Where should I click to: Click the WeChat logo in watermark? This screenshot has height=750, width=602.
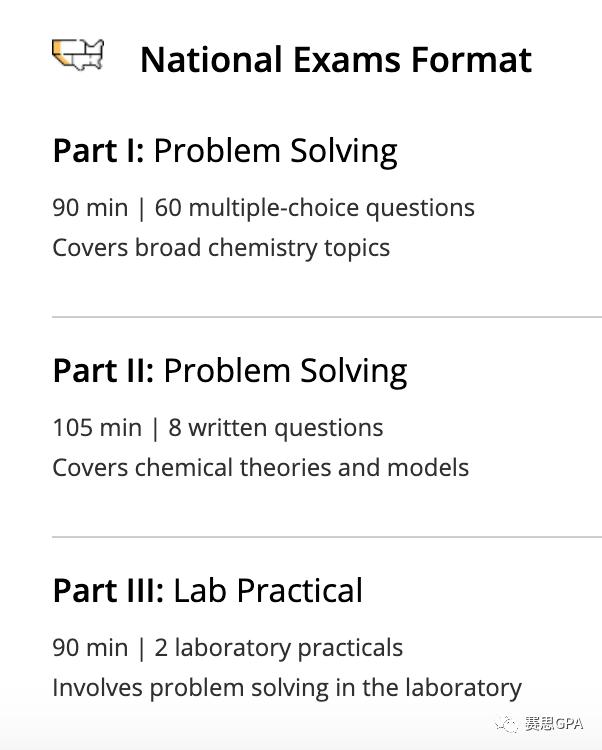point(507,723)
